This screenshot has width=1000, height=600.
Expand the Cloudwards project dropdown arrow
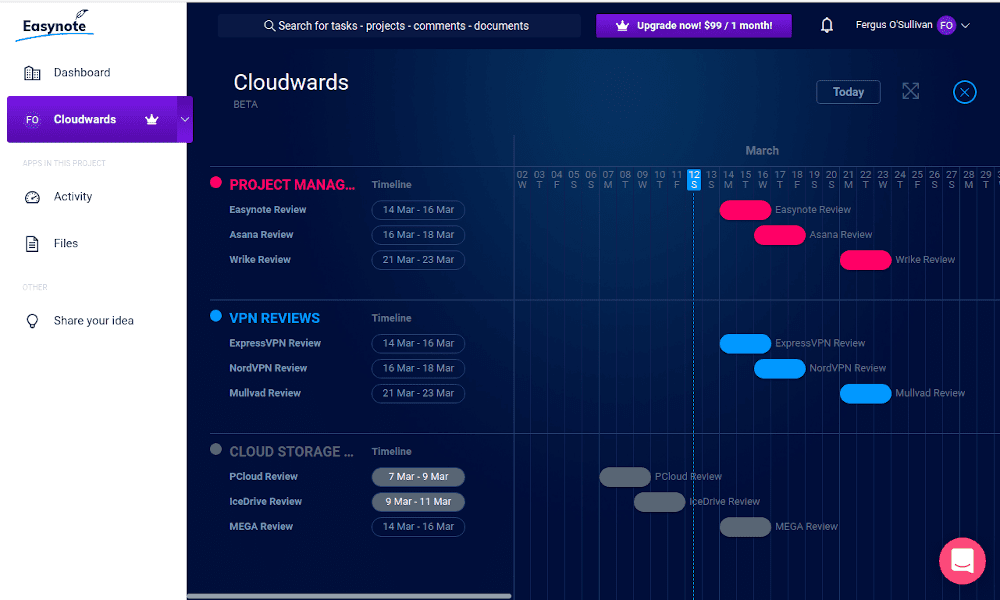click(185, 119)
